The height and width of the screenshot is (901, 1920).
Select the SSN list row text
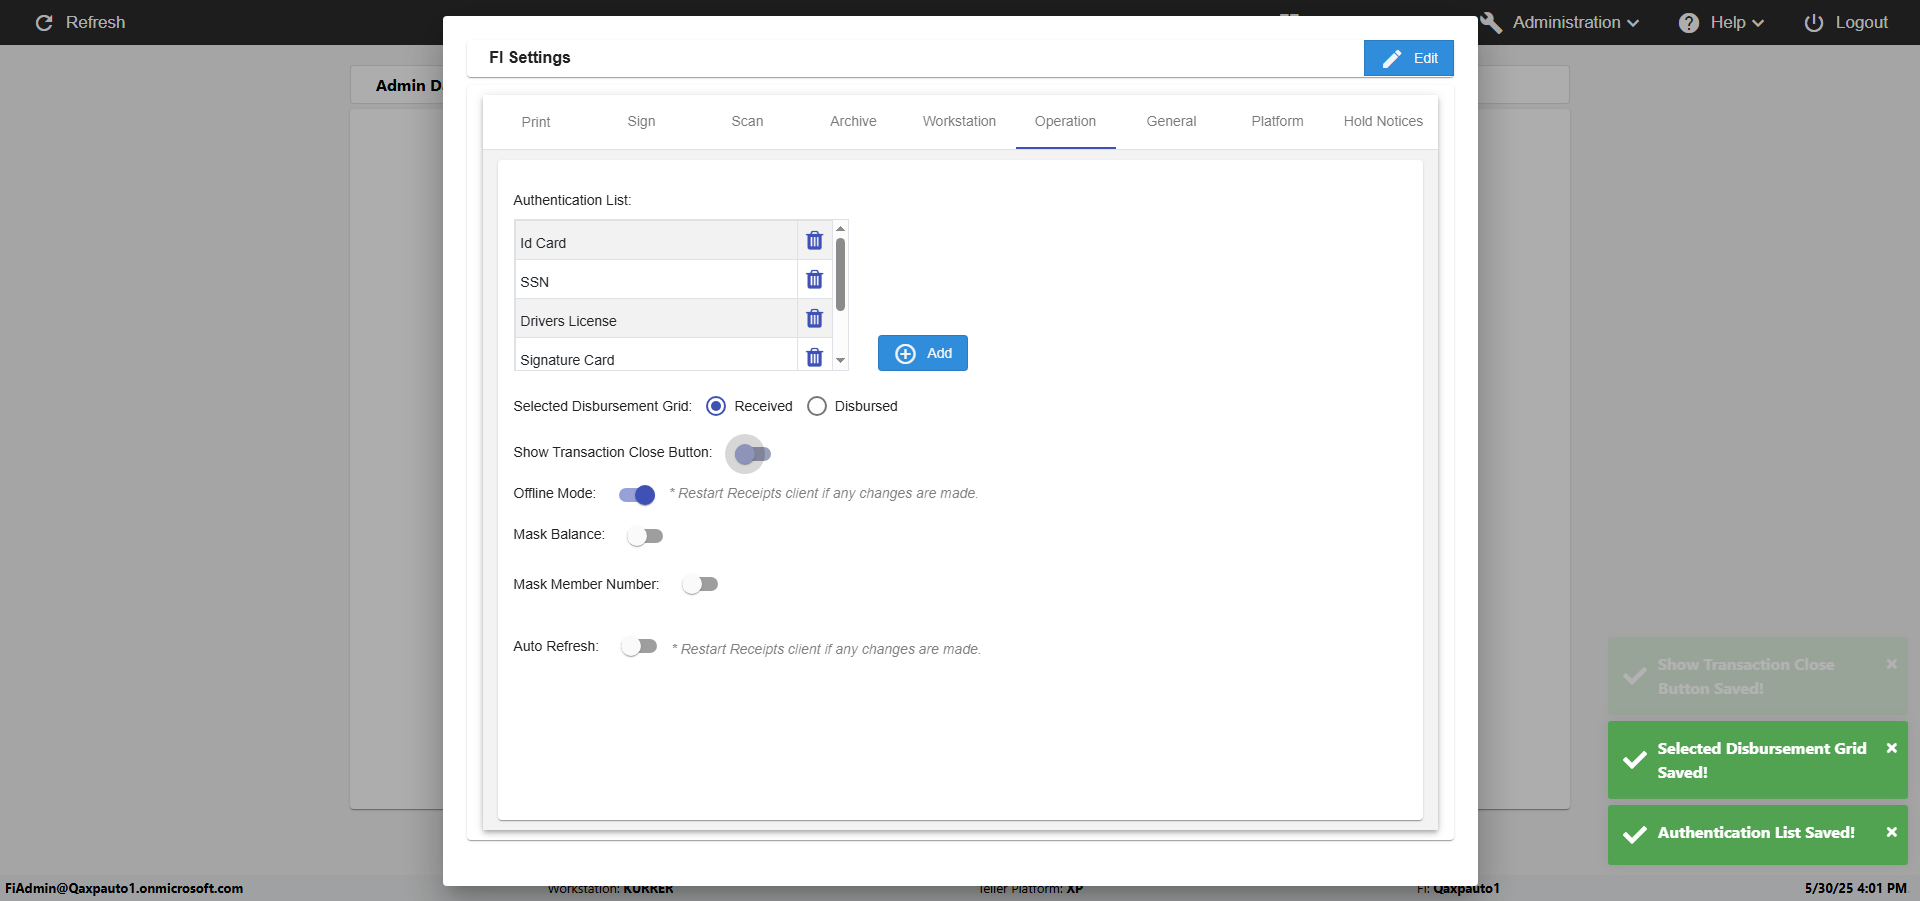click(x=534, y=282)
